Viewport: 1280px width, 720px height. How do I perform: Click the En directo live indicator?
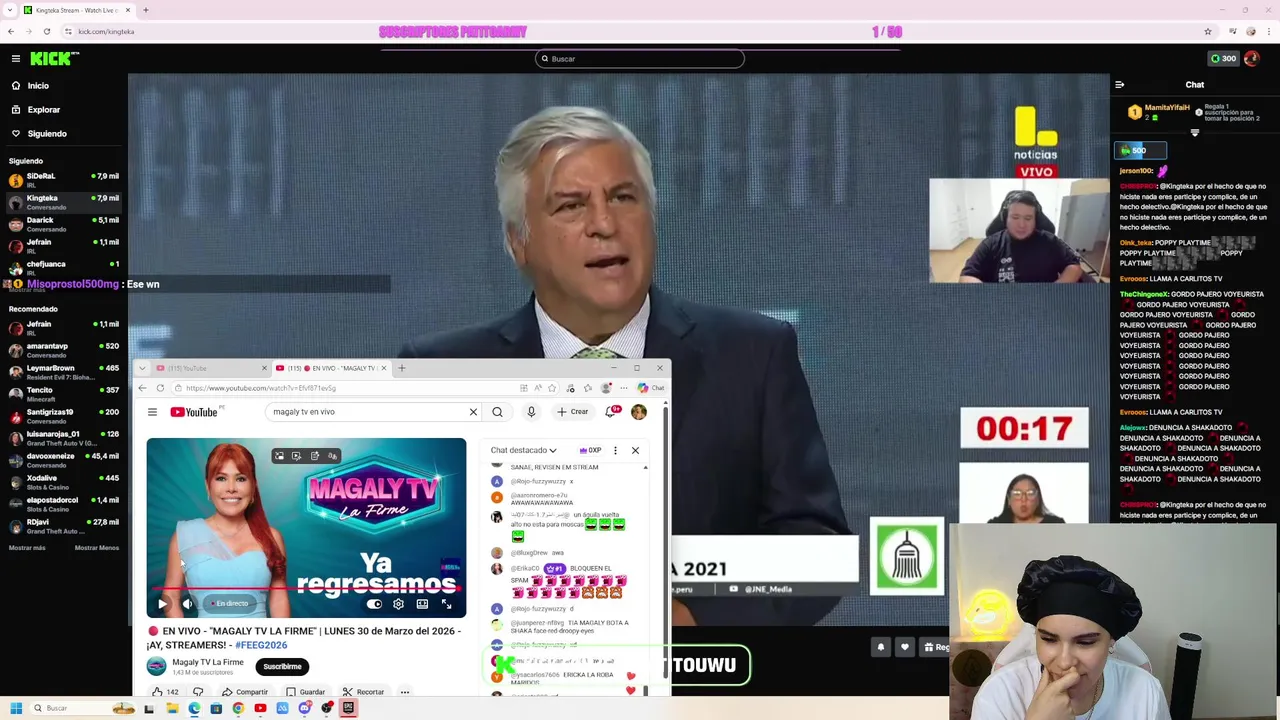(229, 604)
